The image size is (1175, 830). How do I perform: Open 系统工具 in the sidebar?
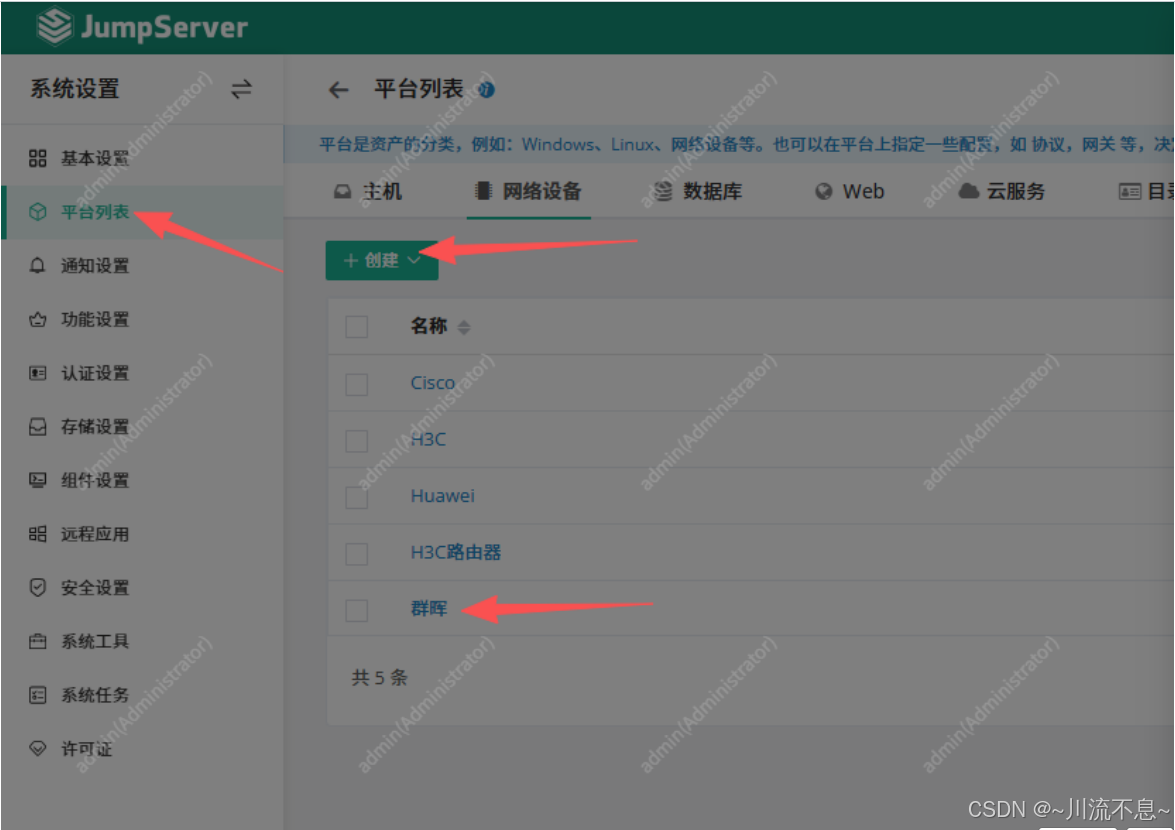coord(95,641)
